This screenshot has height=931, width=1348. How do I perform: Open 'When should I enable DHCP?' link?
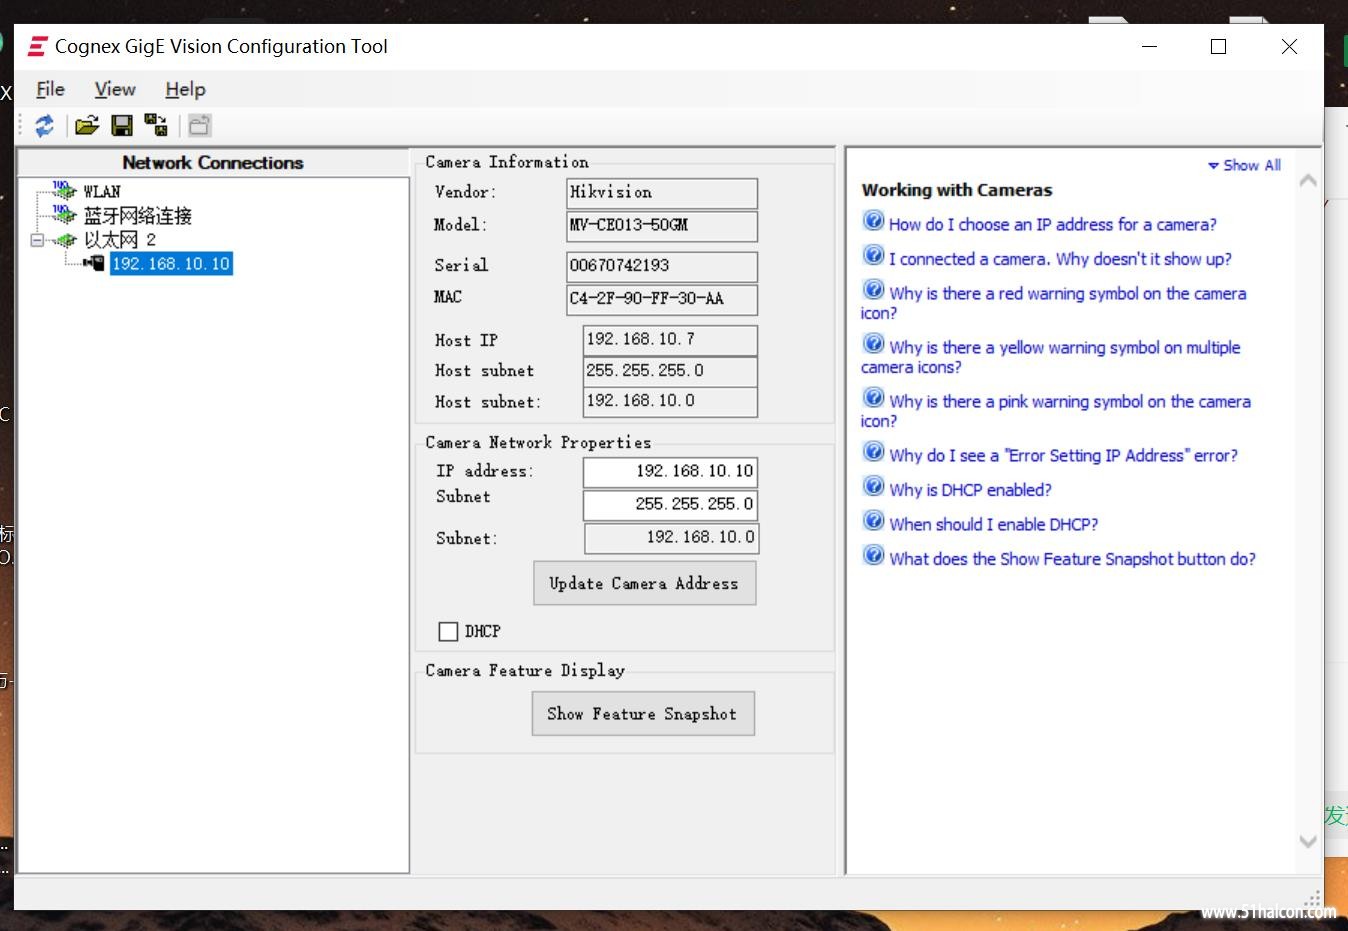pos(993,524)
